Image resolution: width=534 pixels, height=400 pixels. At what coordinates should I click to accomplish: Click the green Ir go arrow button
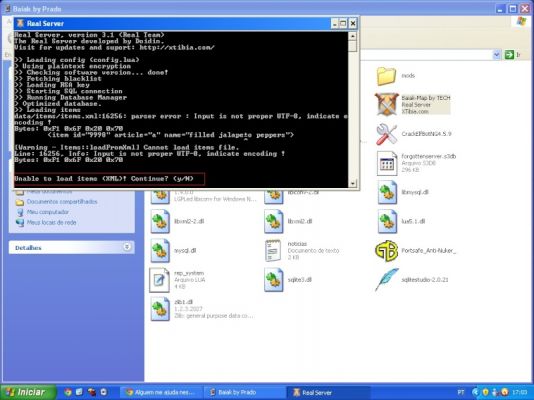[509, 54]
